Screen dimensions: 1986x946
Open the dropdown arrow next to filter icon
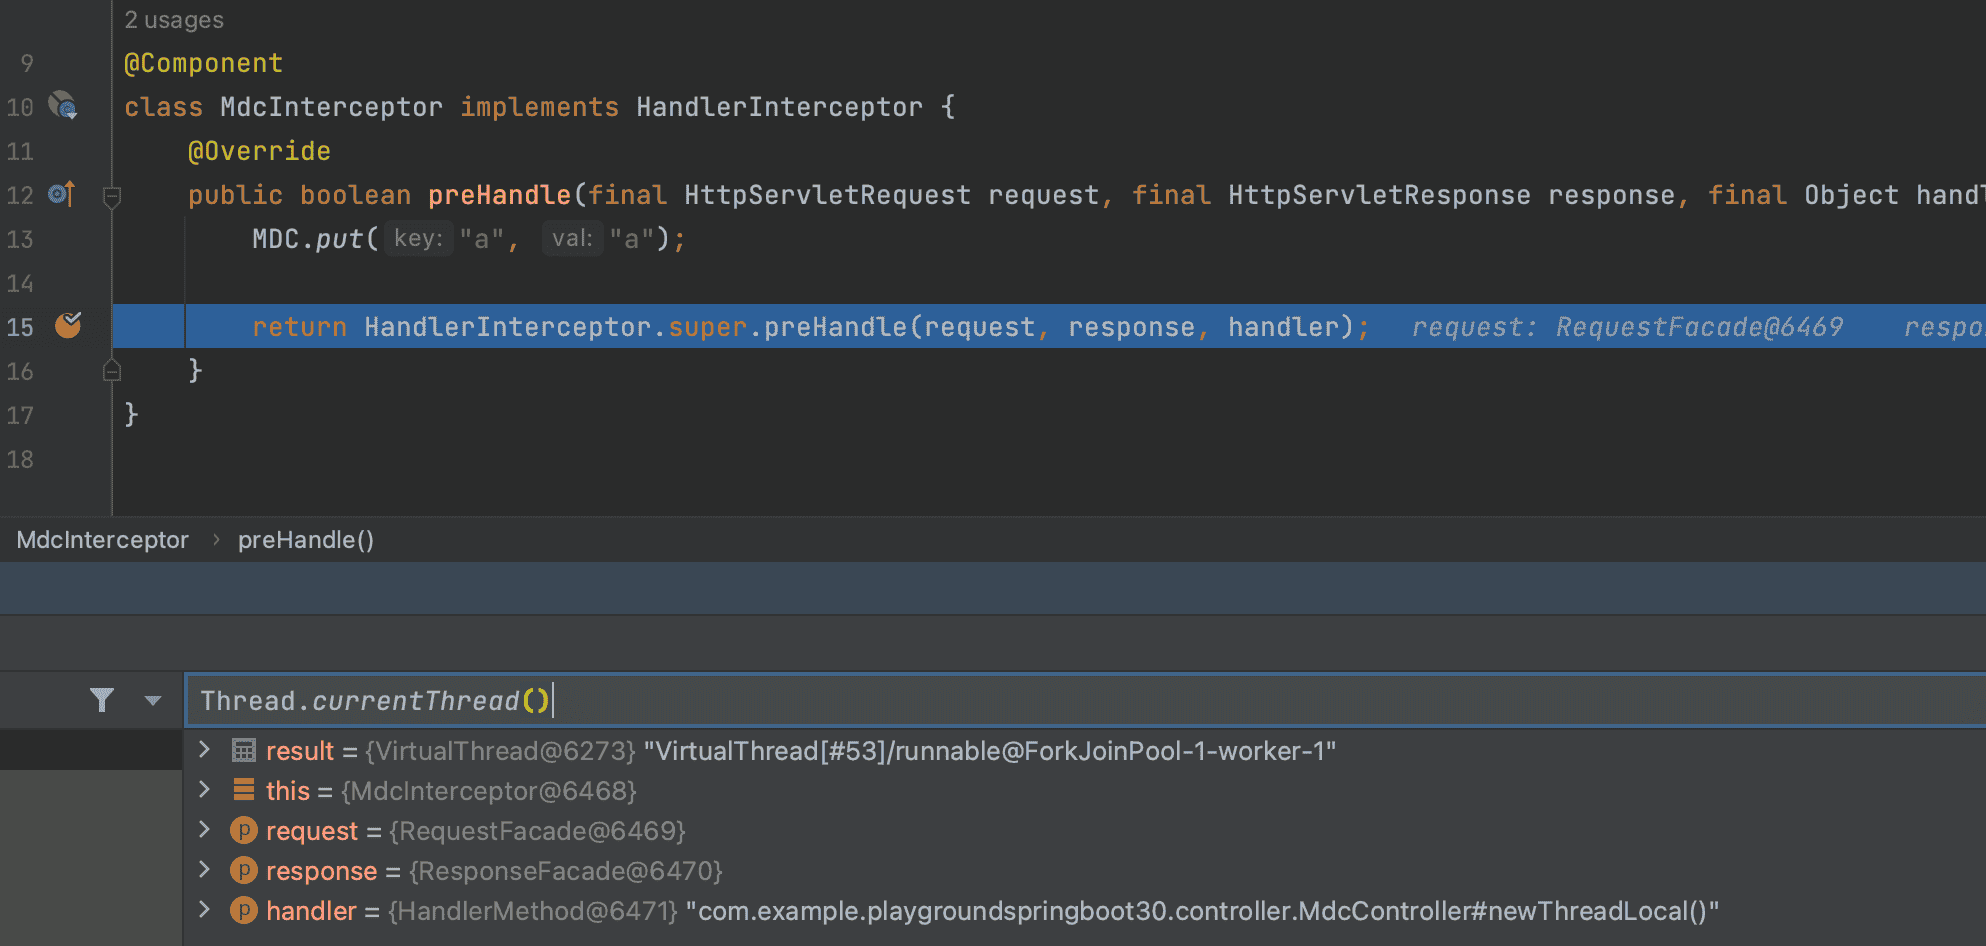pos(153,701)
